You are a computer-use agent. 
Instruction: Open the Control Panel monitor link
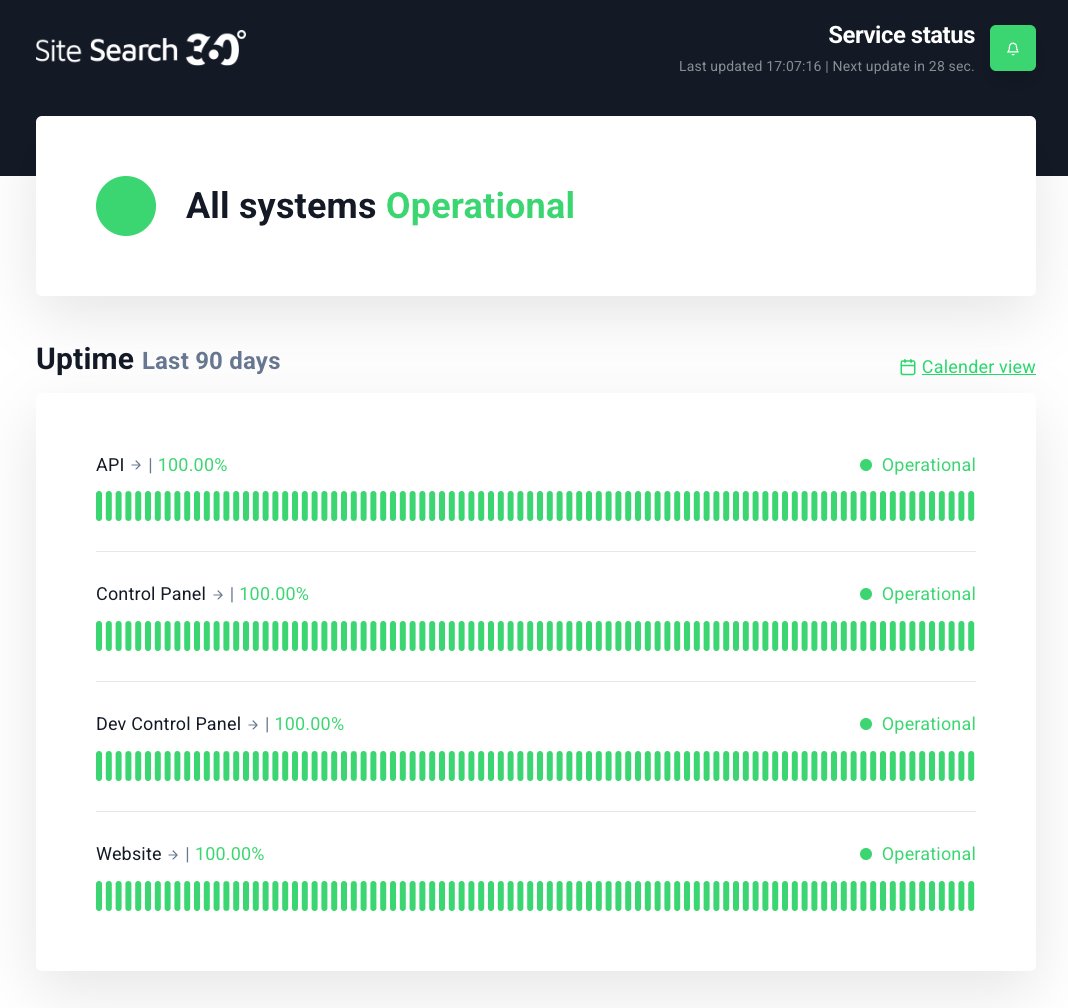[151, 594]
